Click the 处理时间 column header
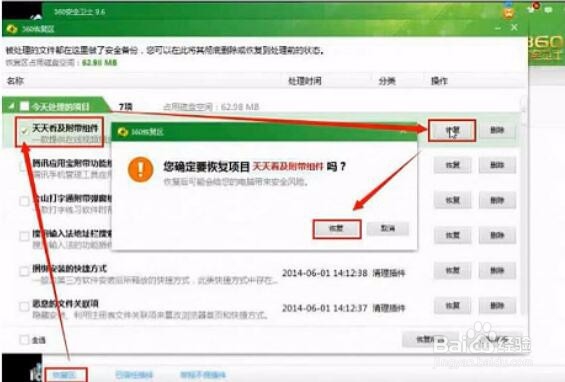Image resolution: width=565 pixels, height=382 pixels. (304, 81)
